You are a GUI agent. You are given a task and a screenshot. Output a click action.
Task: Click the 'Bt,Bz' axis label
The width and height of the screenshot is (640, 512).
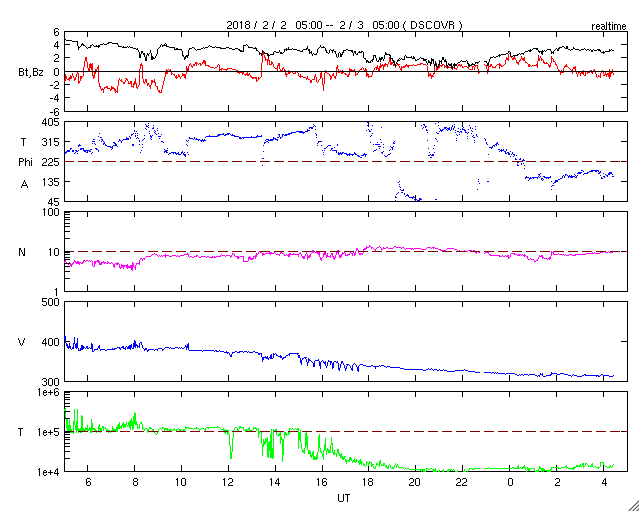[31, 74]
